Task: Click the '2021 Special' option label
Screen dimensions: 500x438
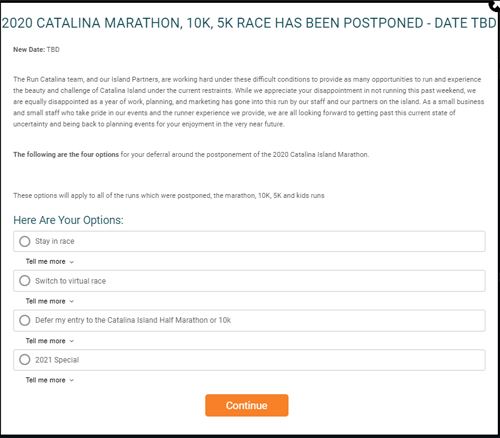Action: pyautogui.click(x=57, y=360)
